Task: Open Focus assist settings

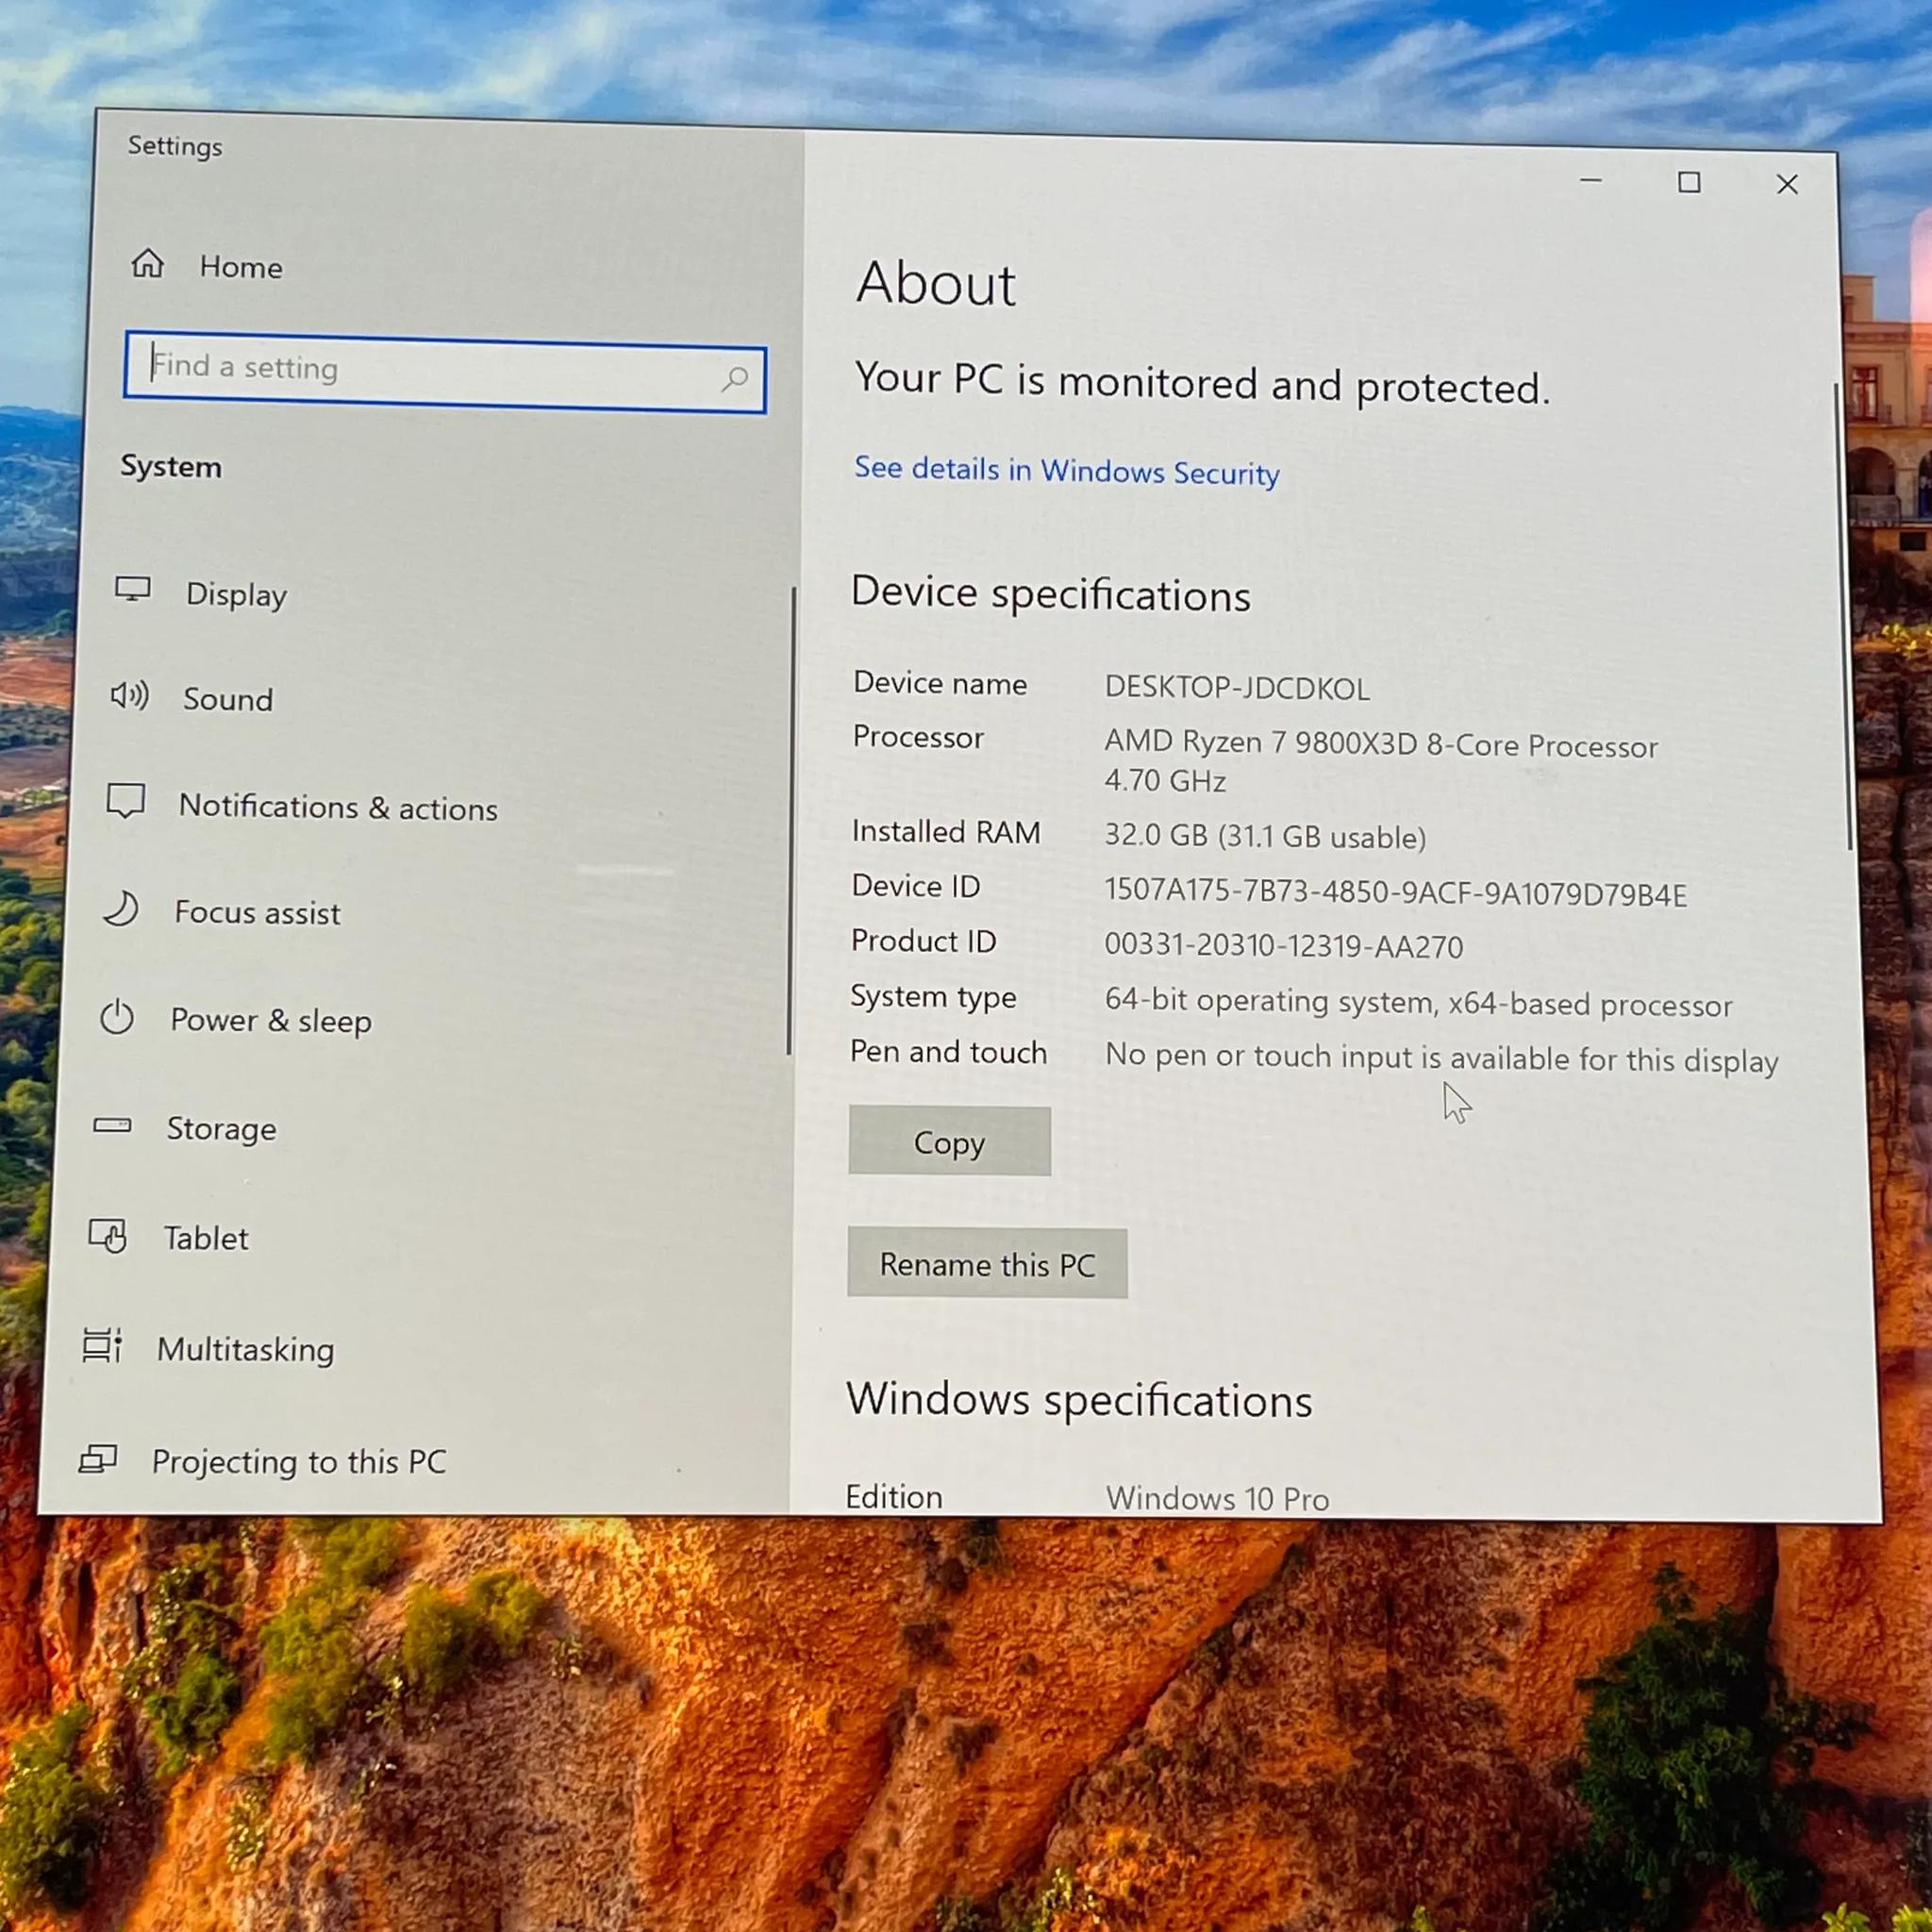Action: pos(257,912)
